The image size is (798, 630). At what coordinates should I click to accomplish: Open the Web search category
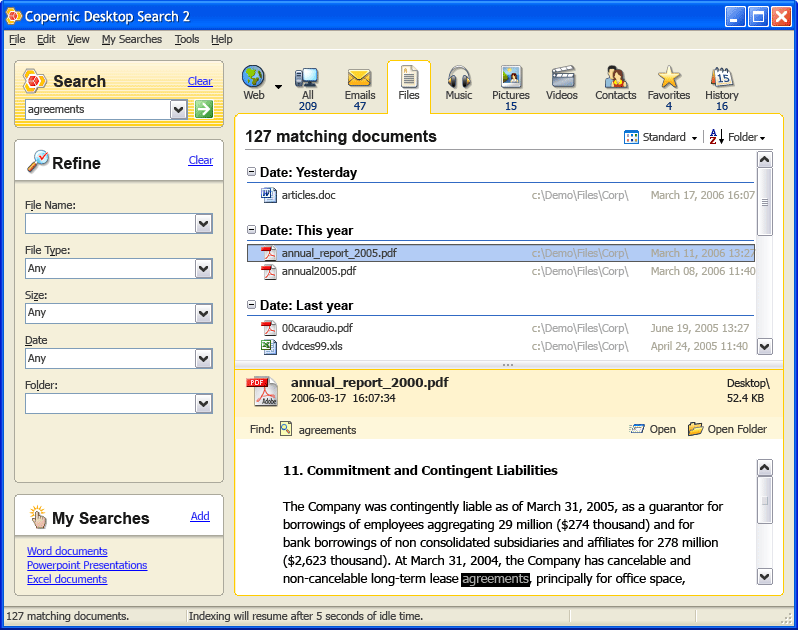[254, 82]
